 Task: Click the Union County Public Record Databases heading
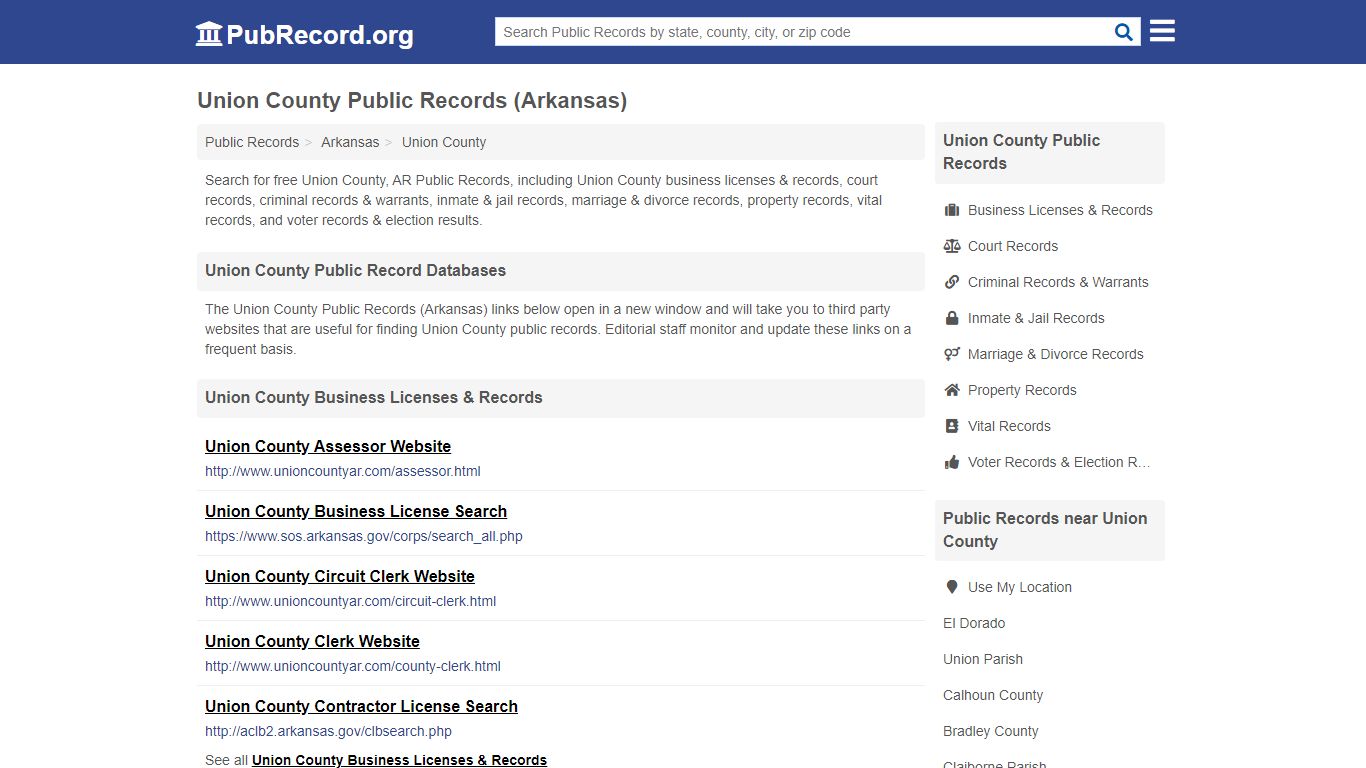[355, 270]
